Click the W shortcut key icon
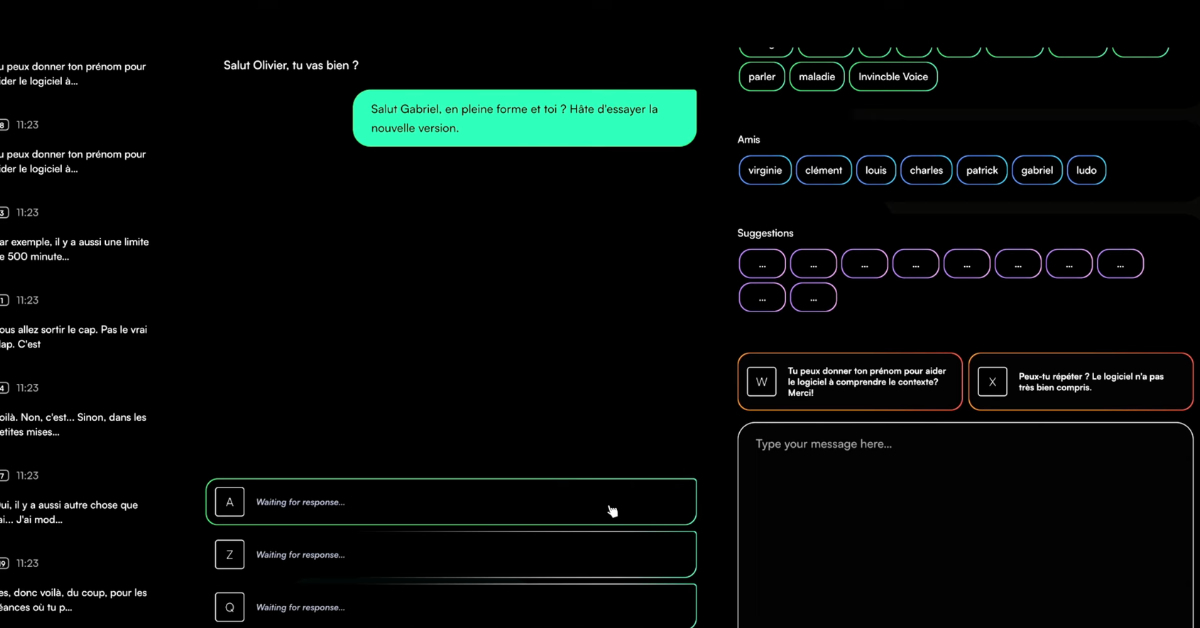This screenshot has height=628, width=1200. (761, 382)
